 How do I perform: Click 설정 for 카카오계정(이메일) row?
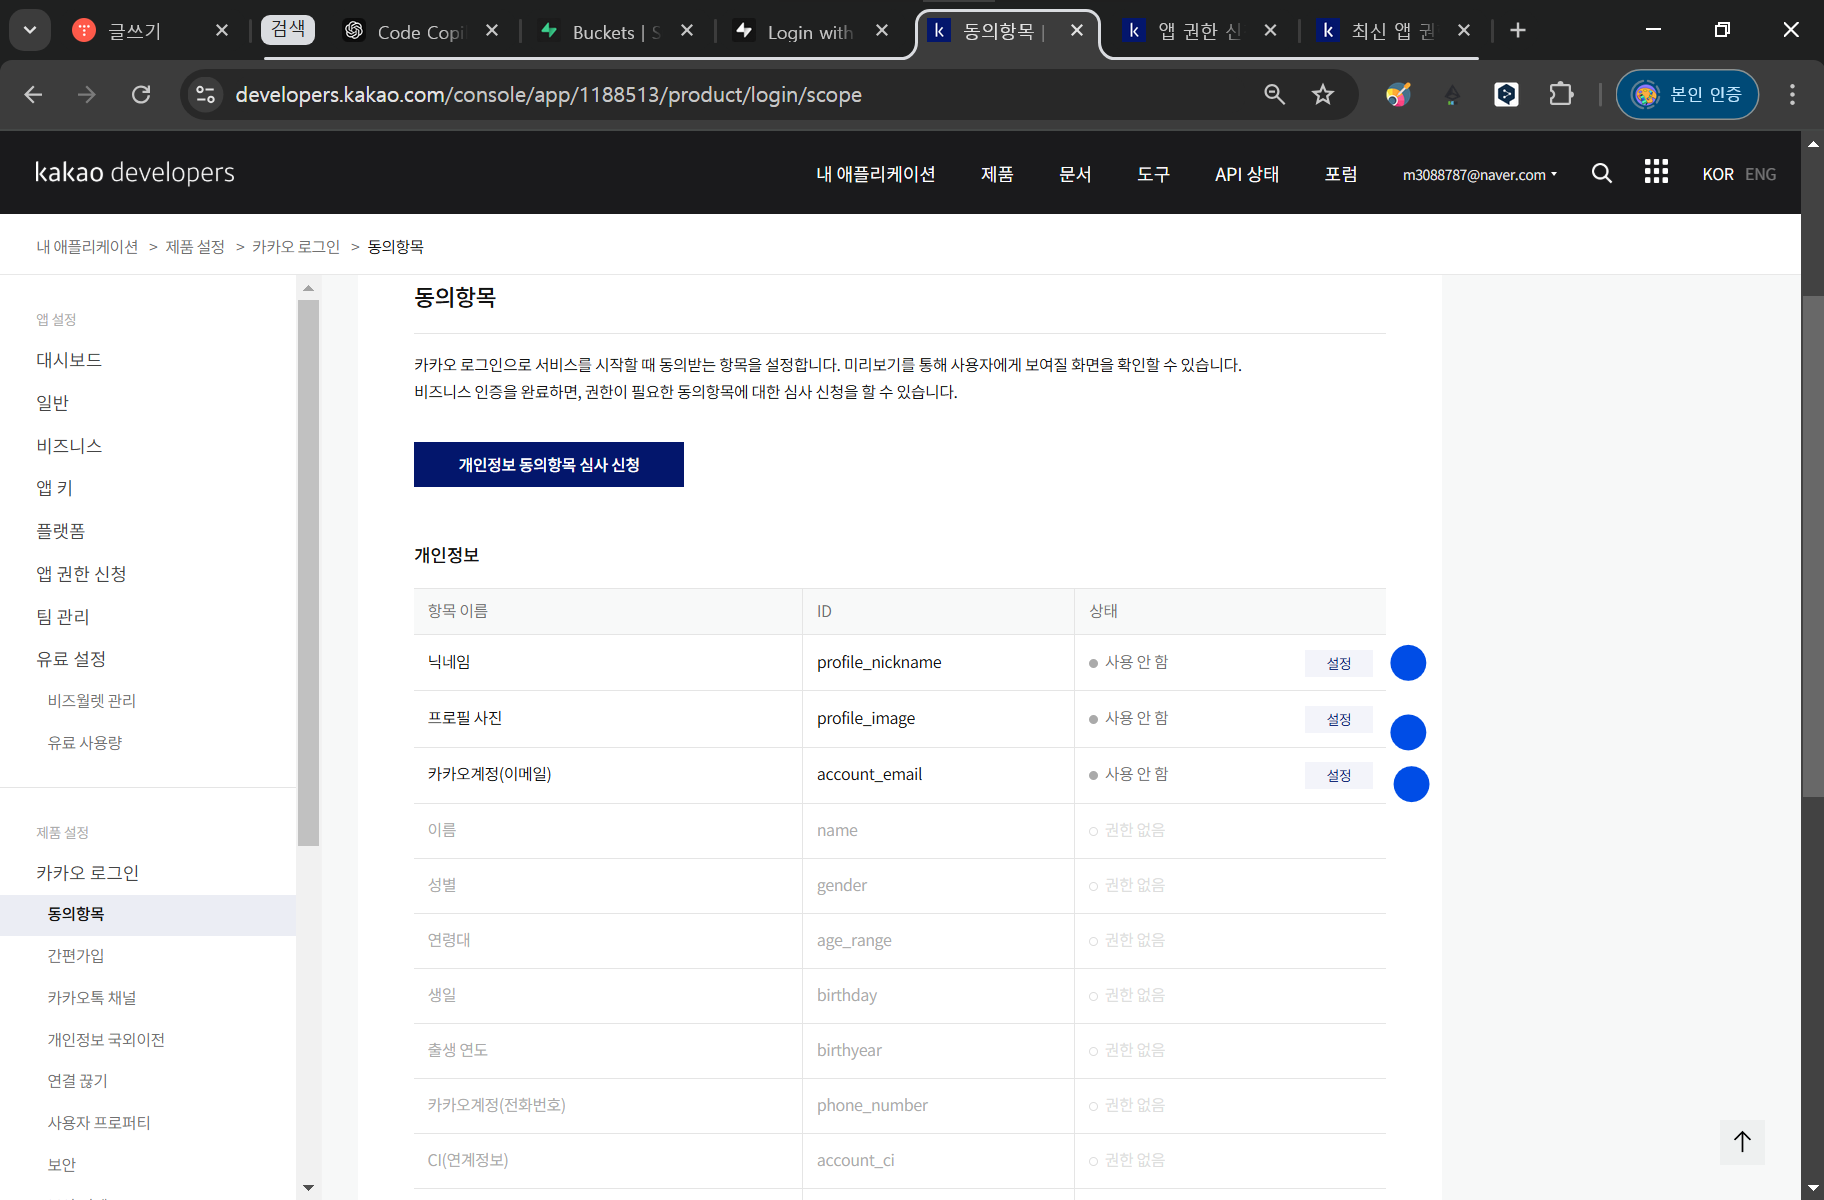pyautogui.click(x=1339, y=775)
